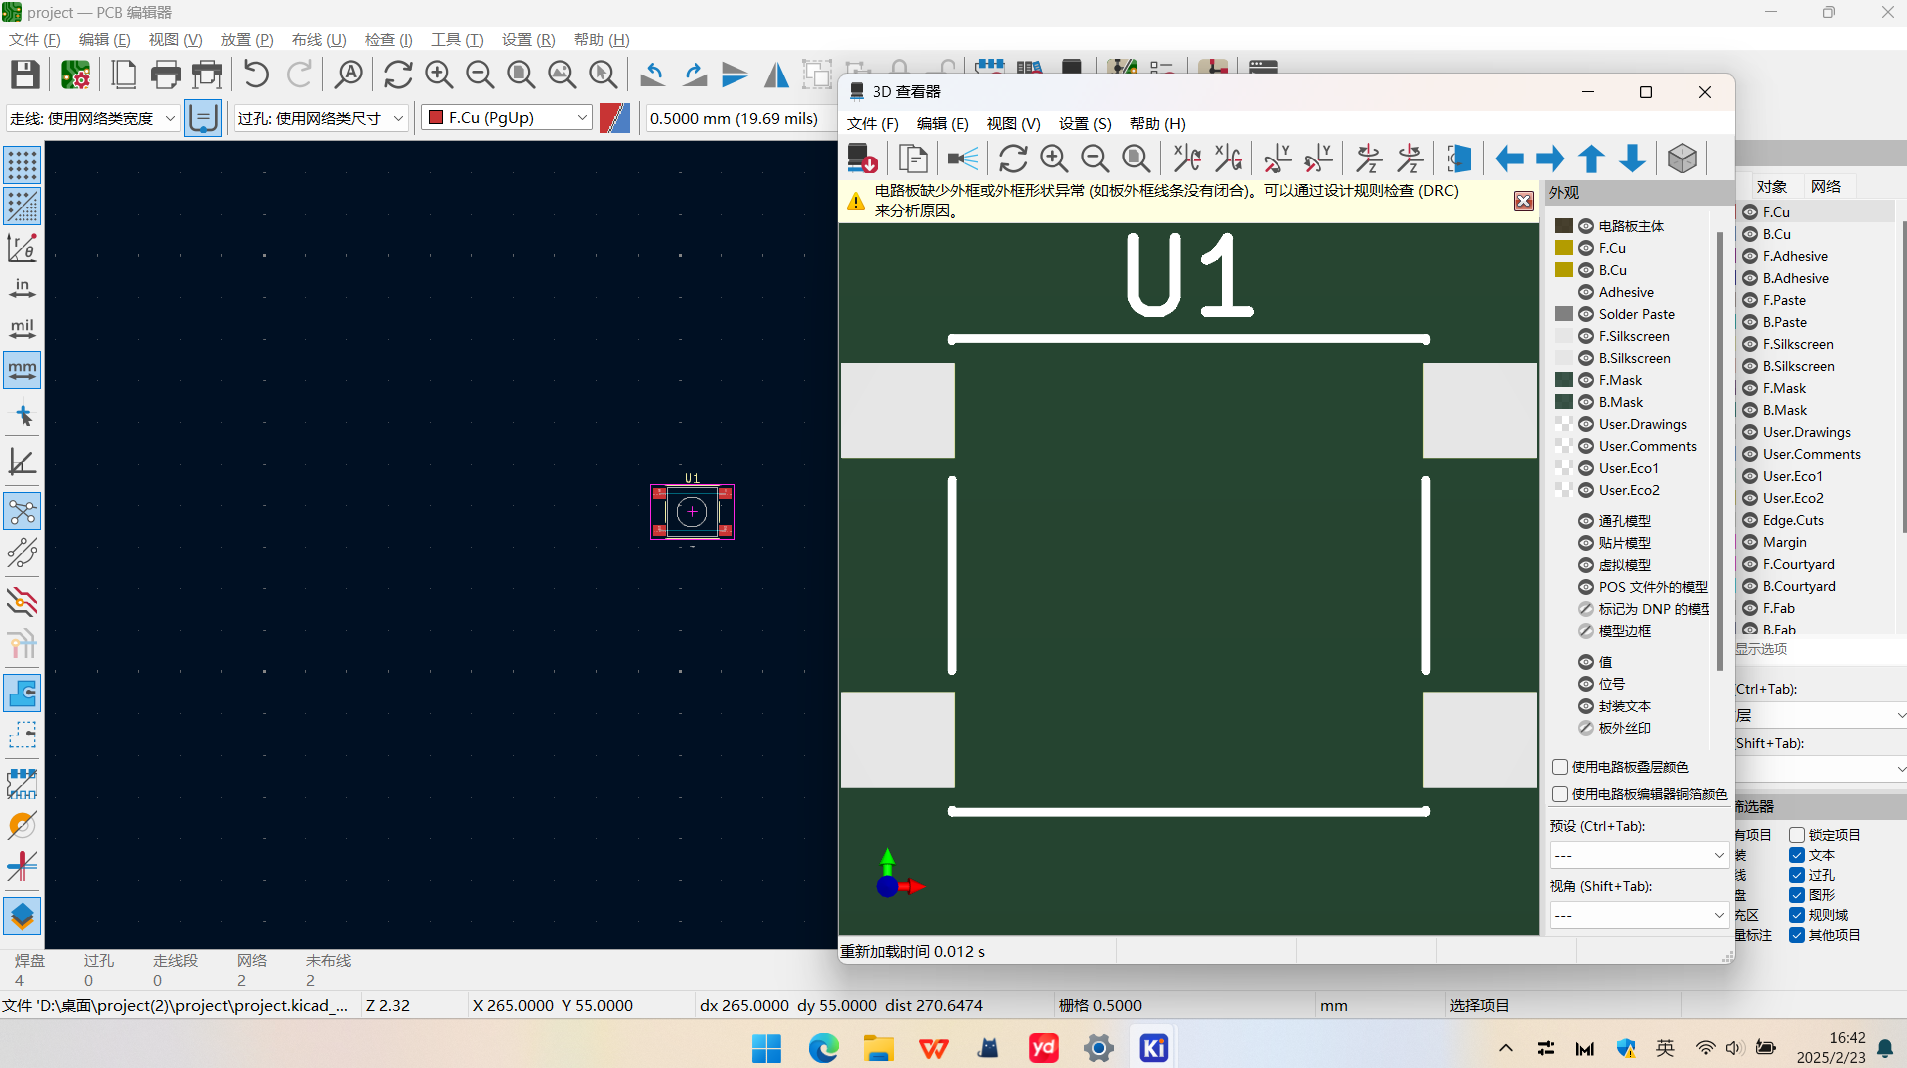Viewport: 1907px width, 1068px height.
Task: Click the Undo icon in main toolbar
Action: pos(256,75)
